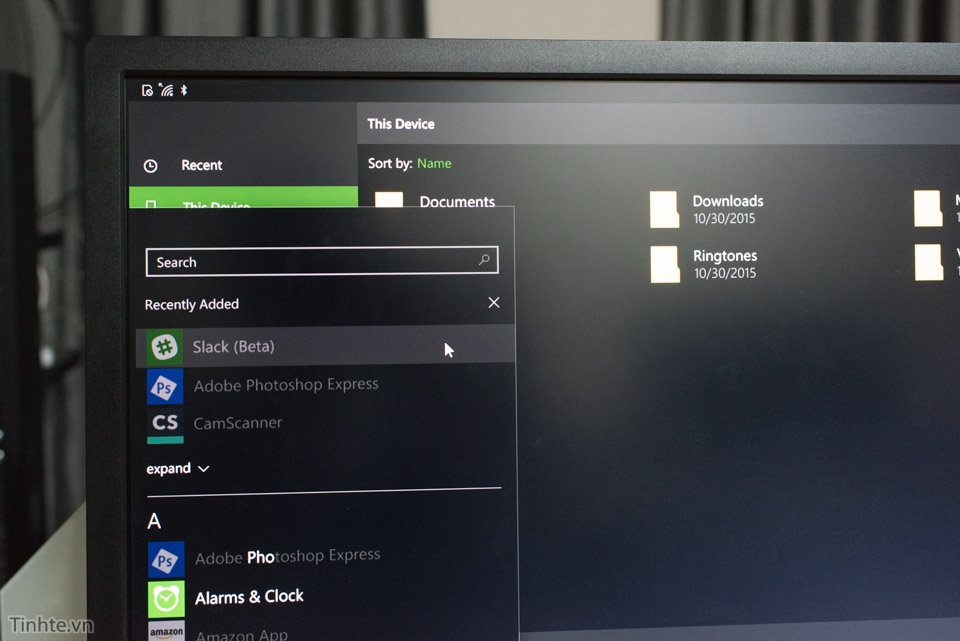The image size is (960, 641).
Task: Click the Amazon app icon
Action: point(167,631)
